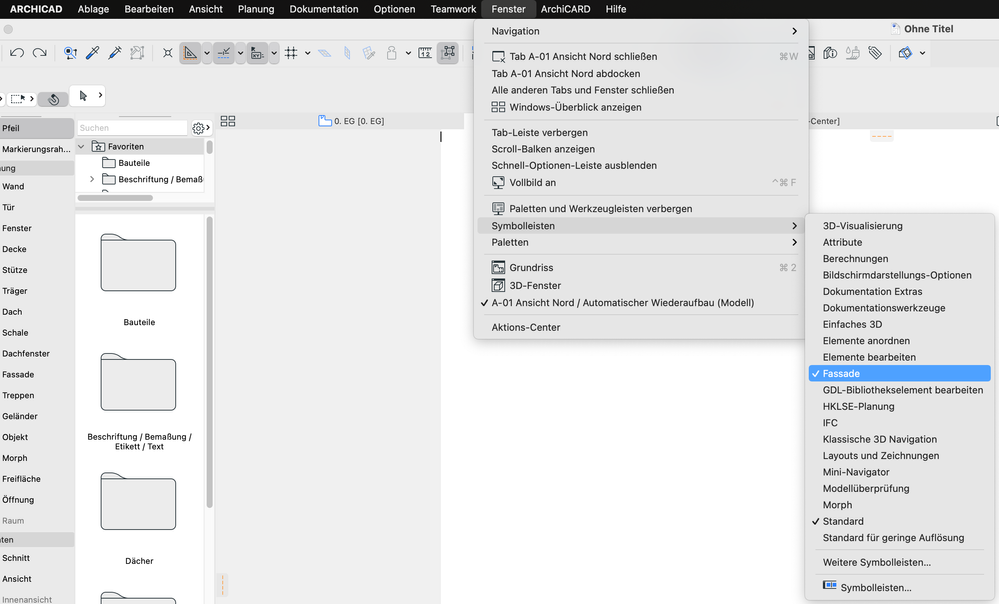Open the Bauteile folder thumbnail
This screenshot has width=999, height=604.
[x=138, y=262]
